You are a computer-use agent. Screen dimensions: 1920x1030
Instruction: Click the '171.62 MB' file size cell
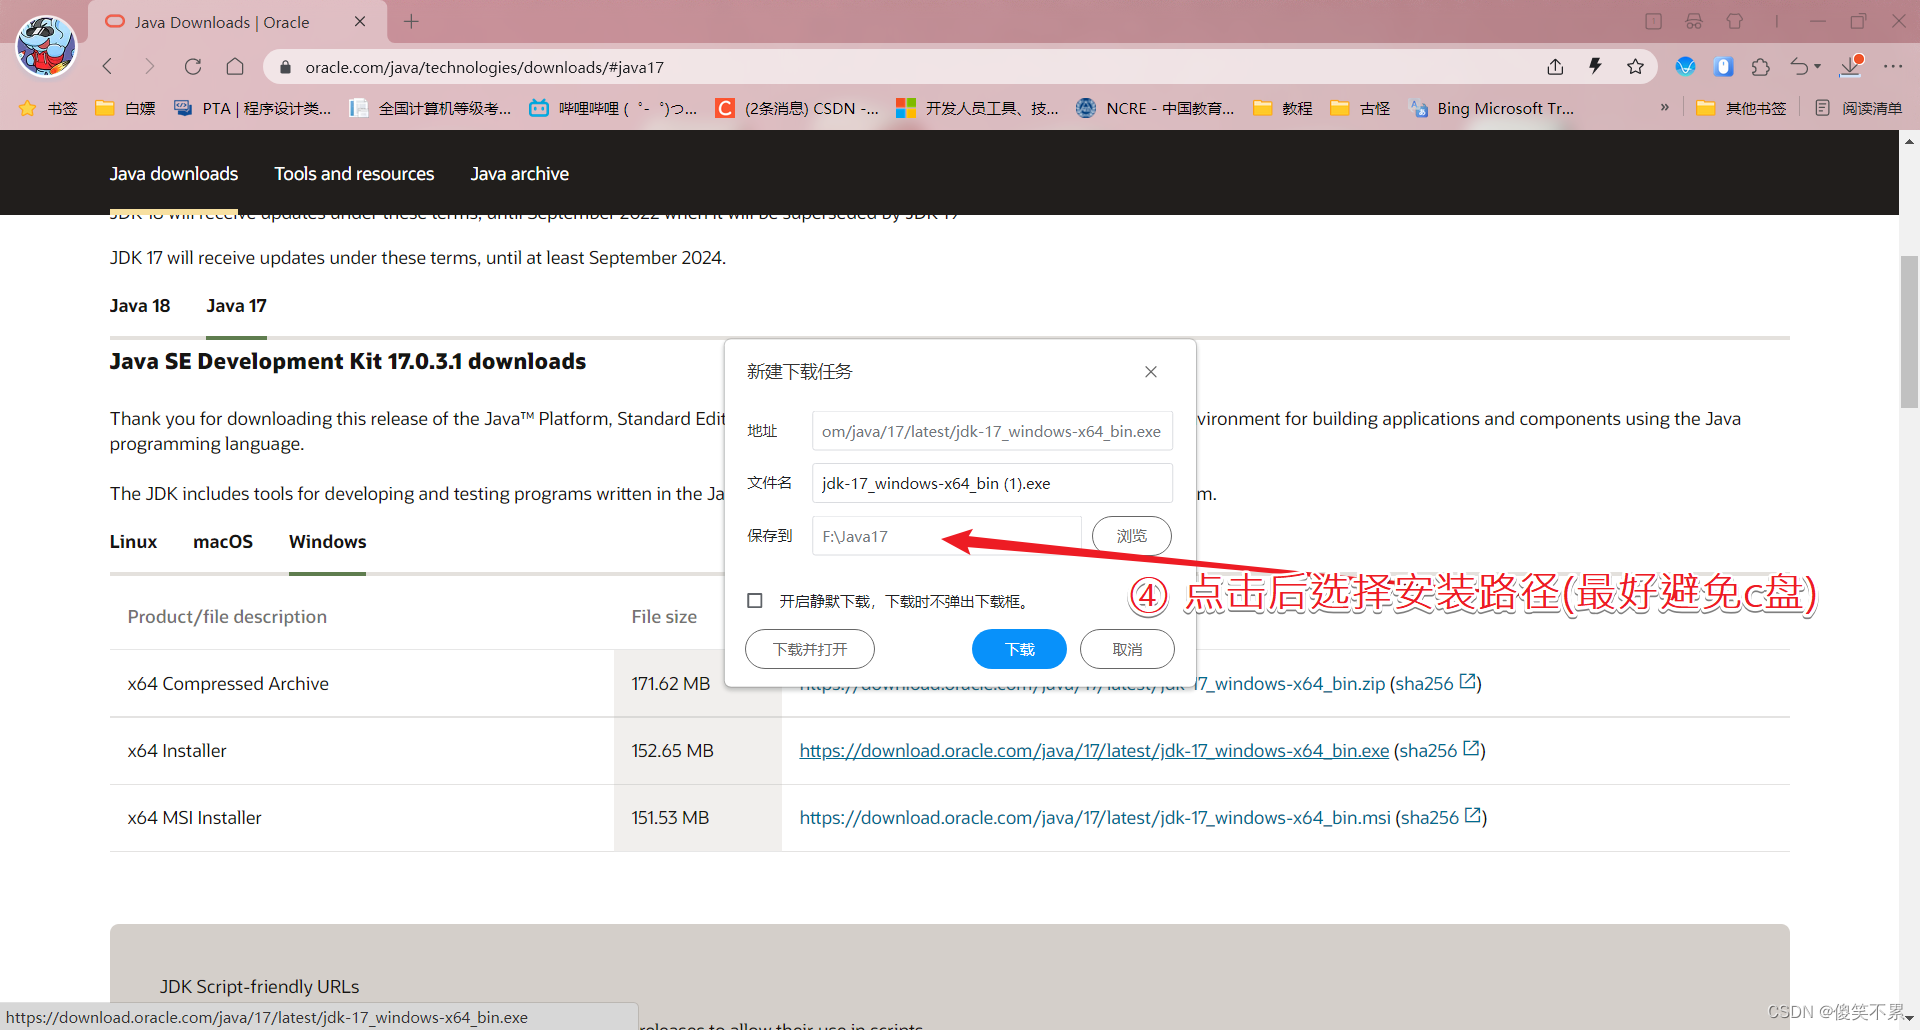pos(671,684)
